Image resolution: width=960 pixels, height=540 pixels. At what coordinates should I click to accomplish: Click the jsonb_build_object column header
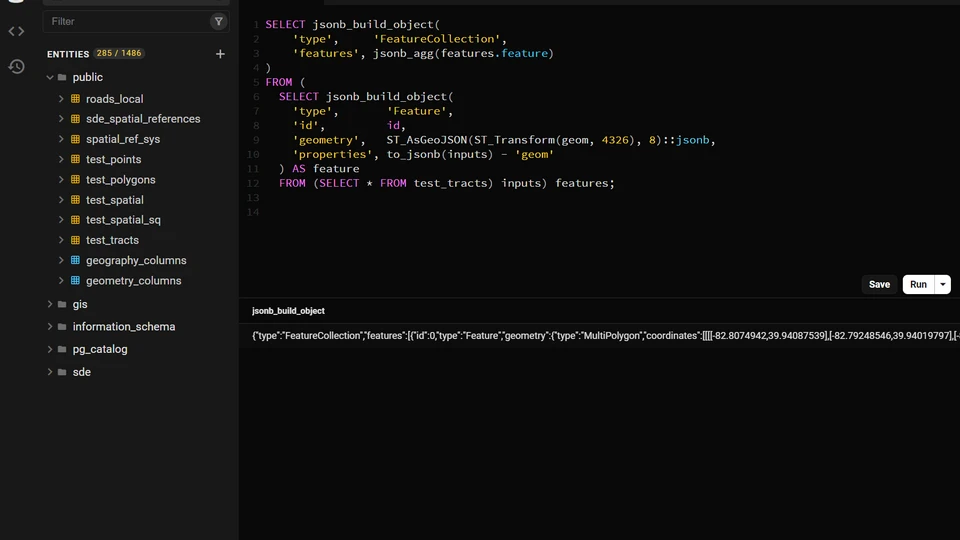(x=288, y=311)
